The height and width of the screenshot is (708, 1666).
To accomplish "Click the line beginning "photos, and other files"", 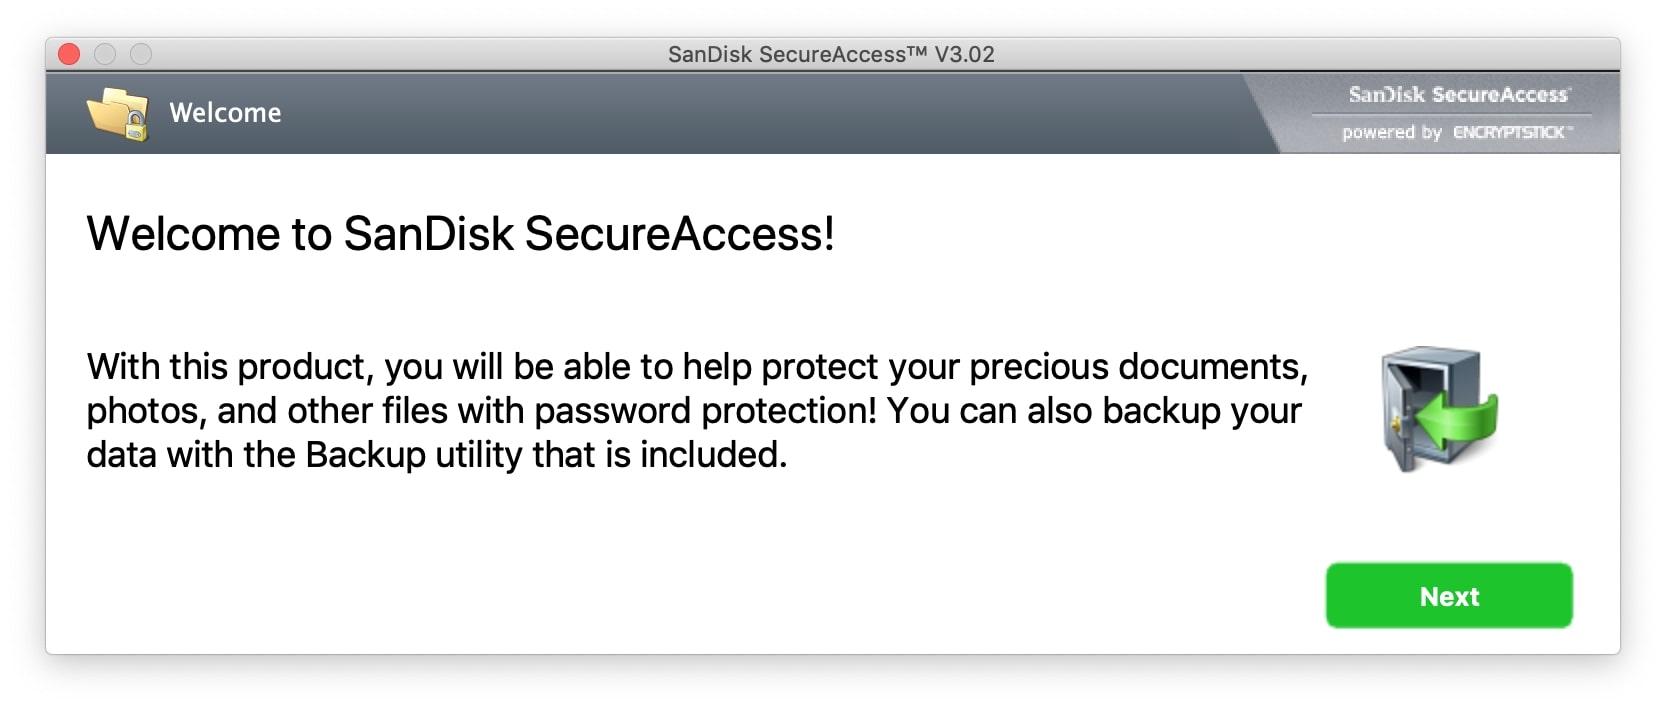I will (x=693, y=411).
